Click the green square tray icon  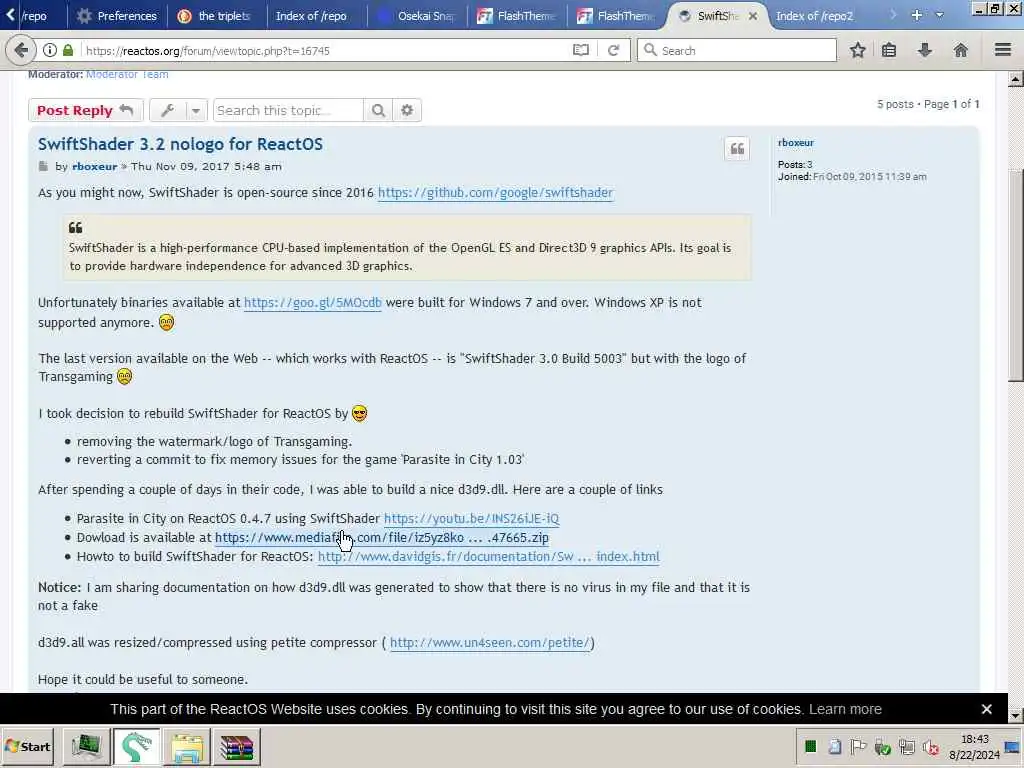(x=810, y=746)
